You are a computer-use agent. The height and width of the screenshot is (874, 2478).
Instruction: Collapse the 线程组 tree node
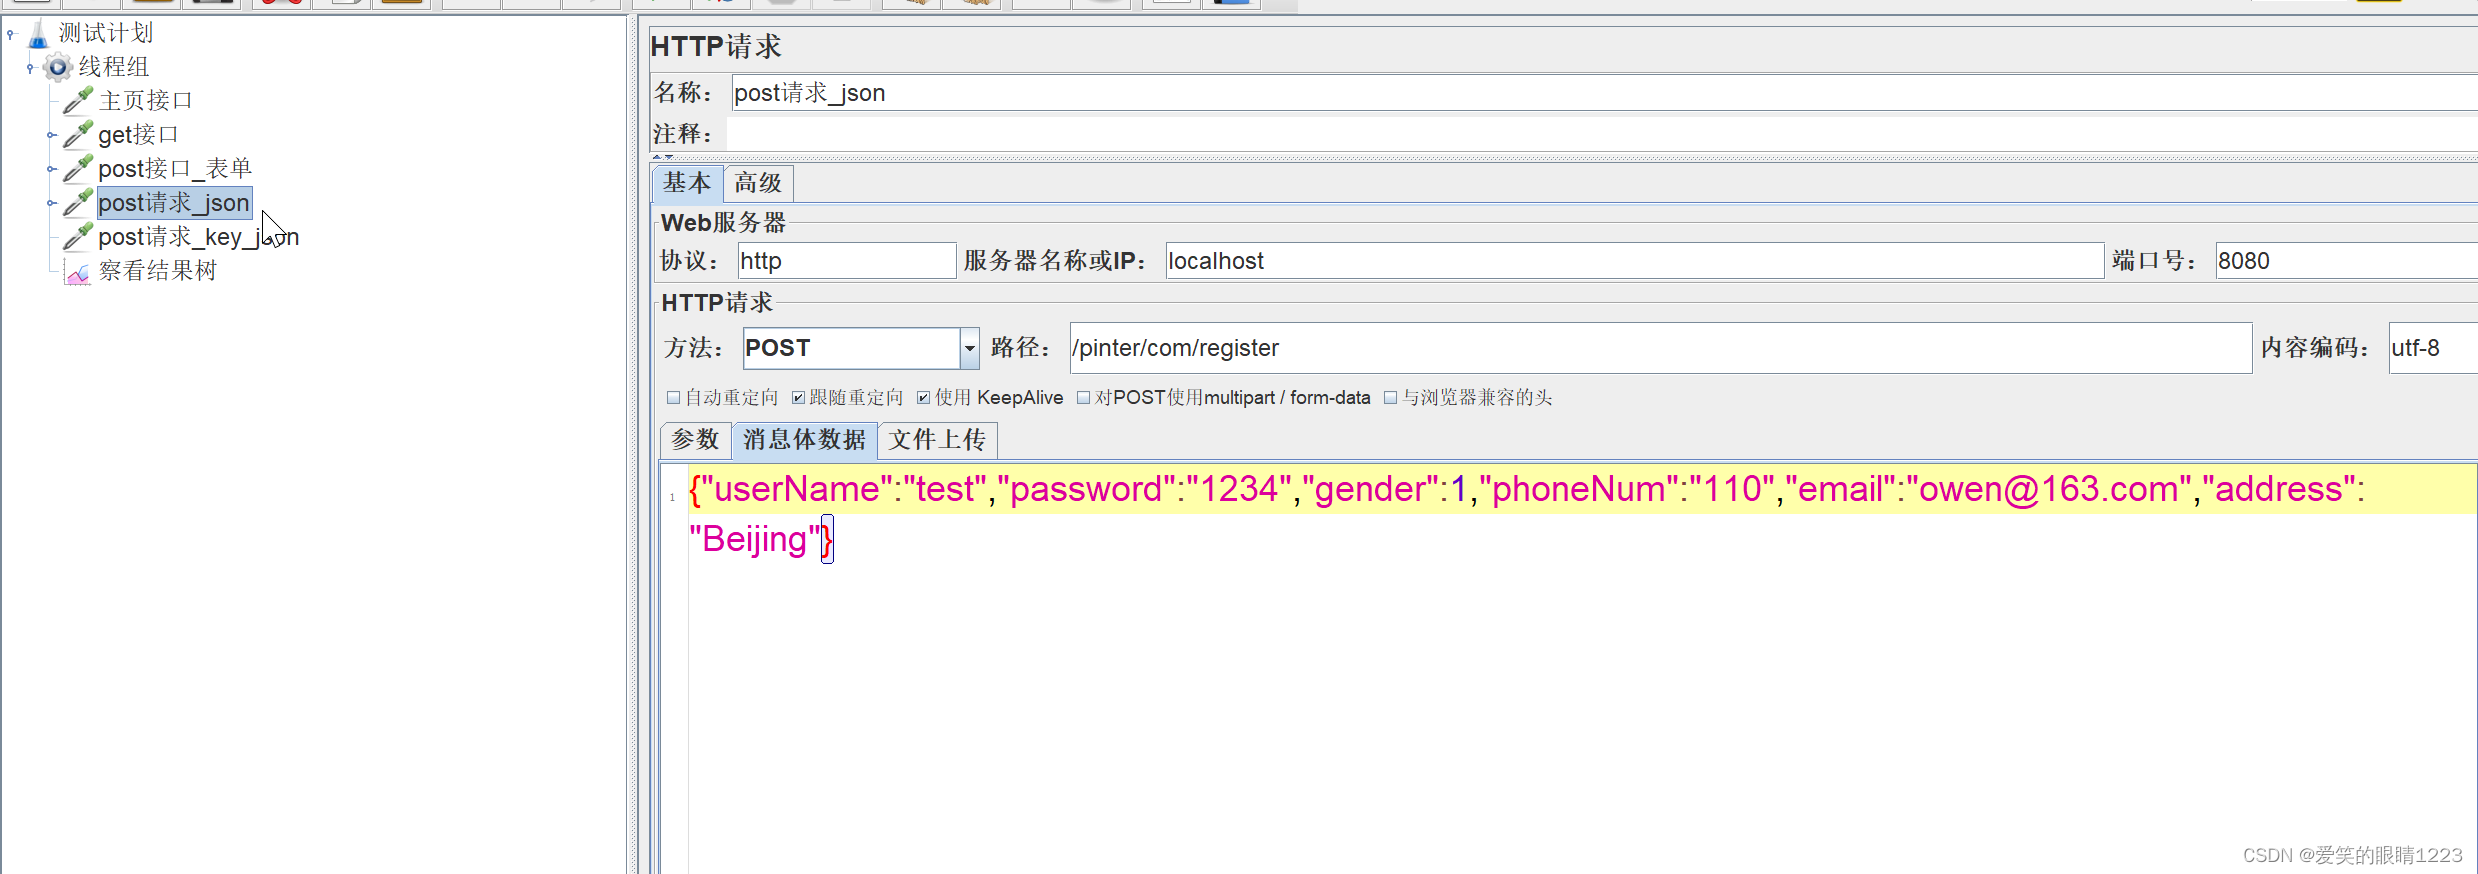pyautogui.click(x=31, y=68)
